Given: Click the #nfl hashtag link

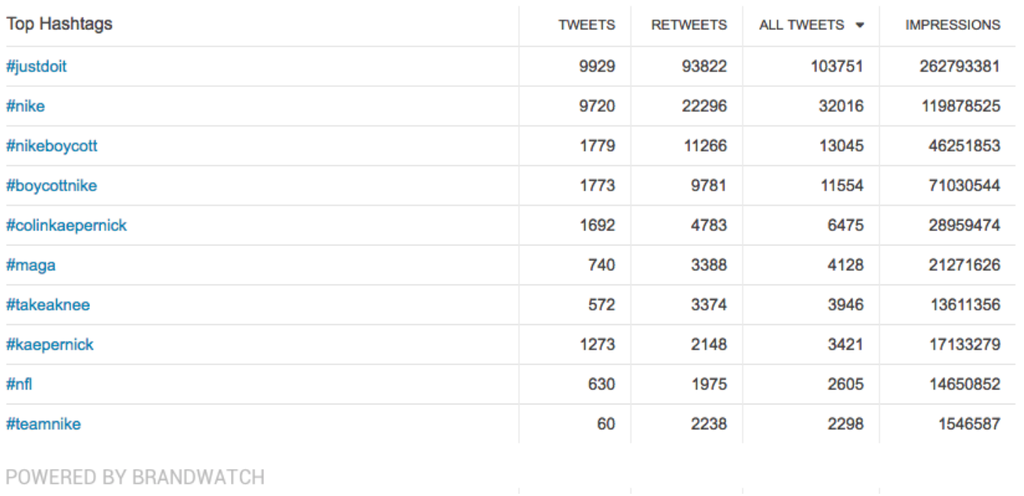Looking at the screenshot, I should (20, 384).
